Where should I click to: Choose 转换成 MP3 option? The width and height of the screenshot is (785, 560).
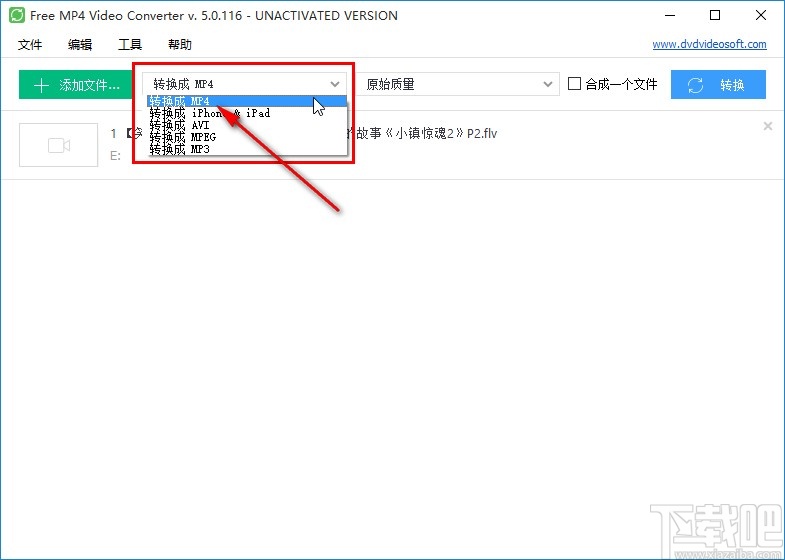click(247, 149)
